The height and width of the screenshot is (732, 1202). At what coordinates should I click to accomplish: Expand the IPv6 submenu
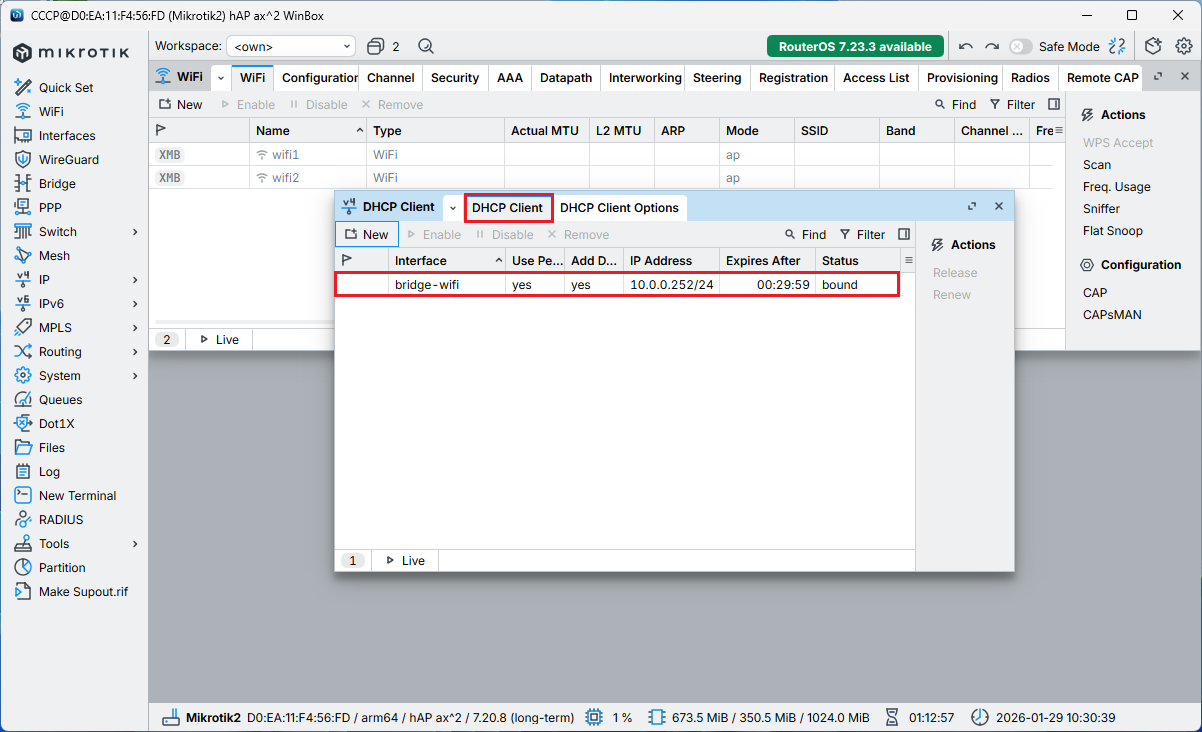[x=135, y=304]
